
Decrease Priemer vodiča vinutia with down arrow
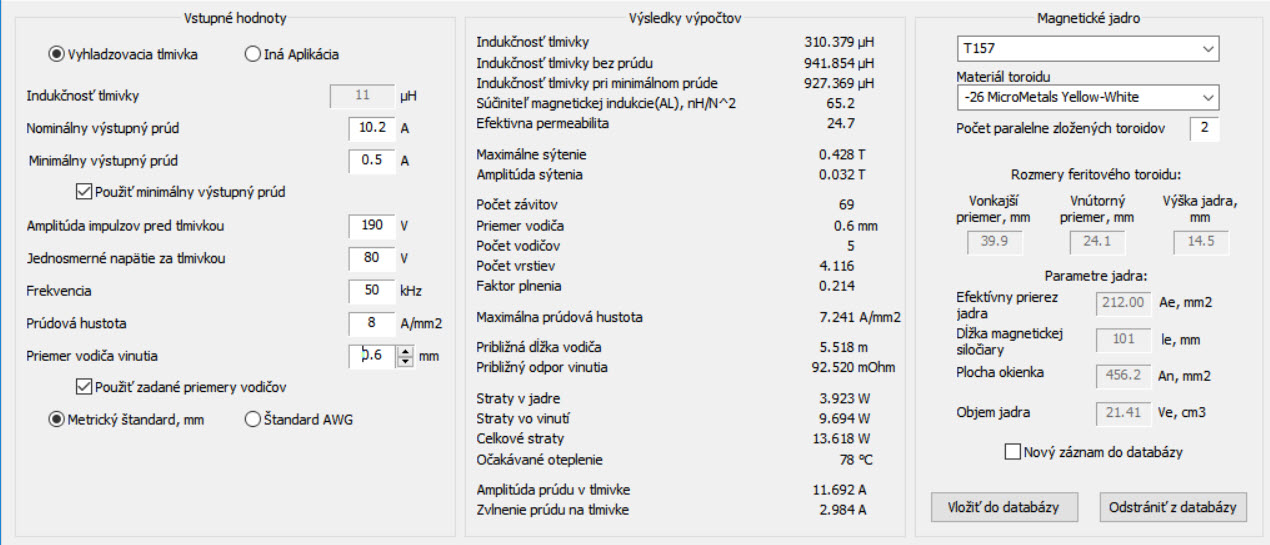tap(405, 360)
